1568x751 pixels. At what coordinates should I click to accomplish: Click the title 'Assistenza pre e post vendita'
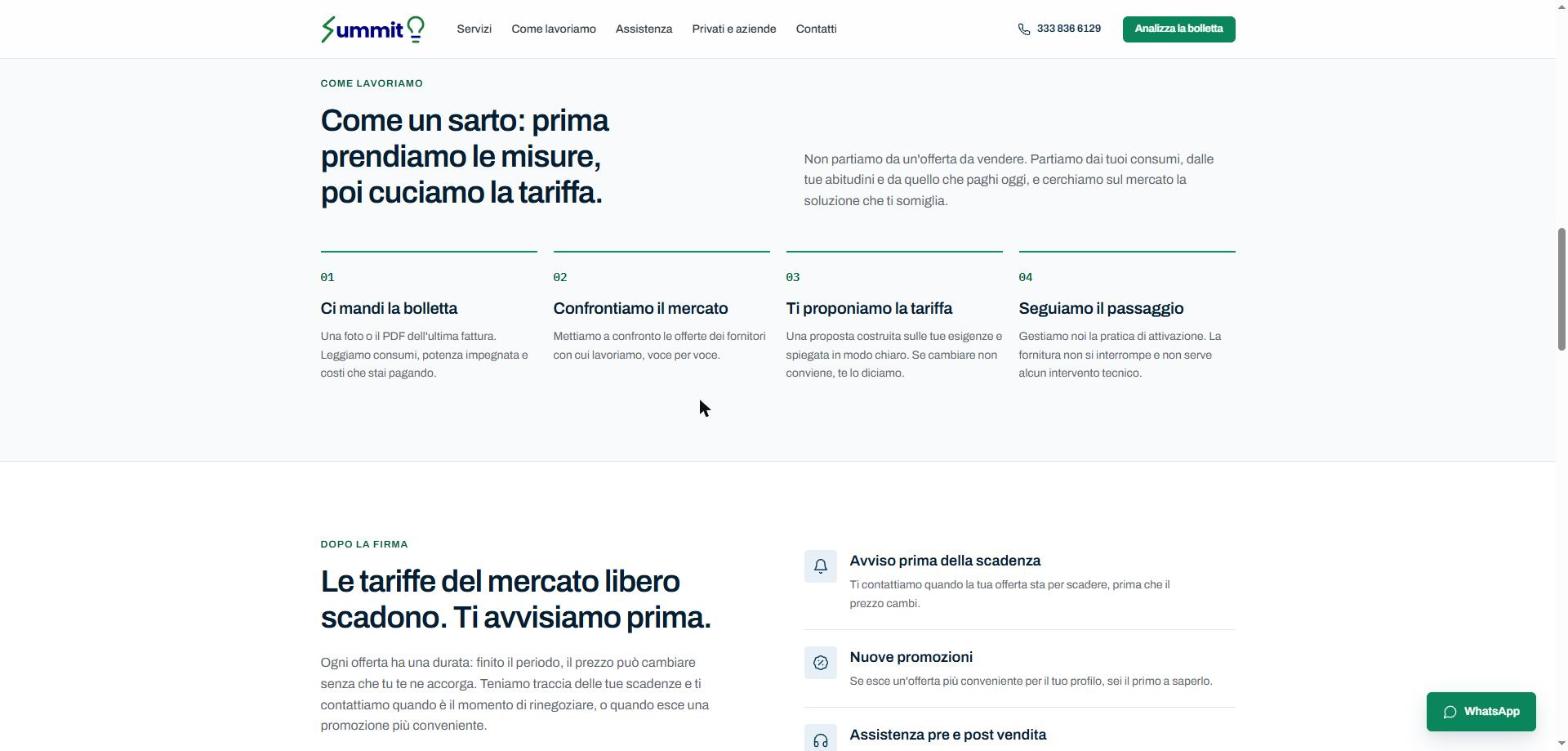coord(948,735)
